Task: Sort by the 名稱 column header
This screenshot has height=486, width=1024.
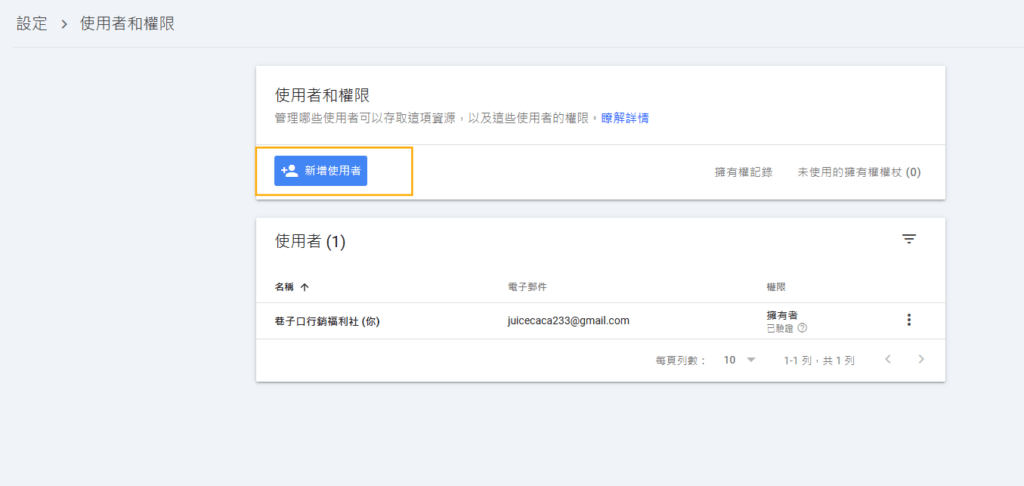Action: (285, 287)
